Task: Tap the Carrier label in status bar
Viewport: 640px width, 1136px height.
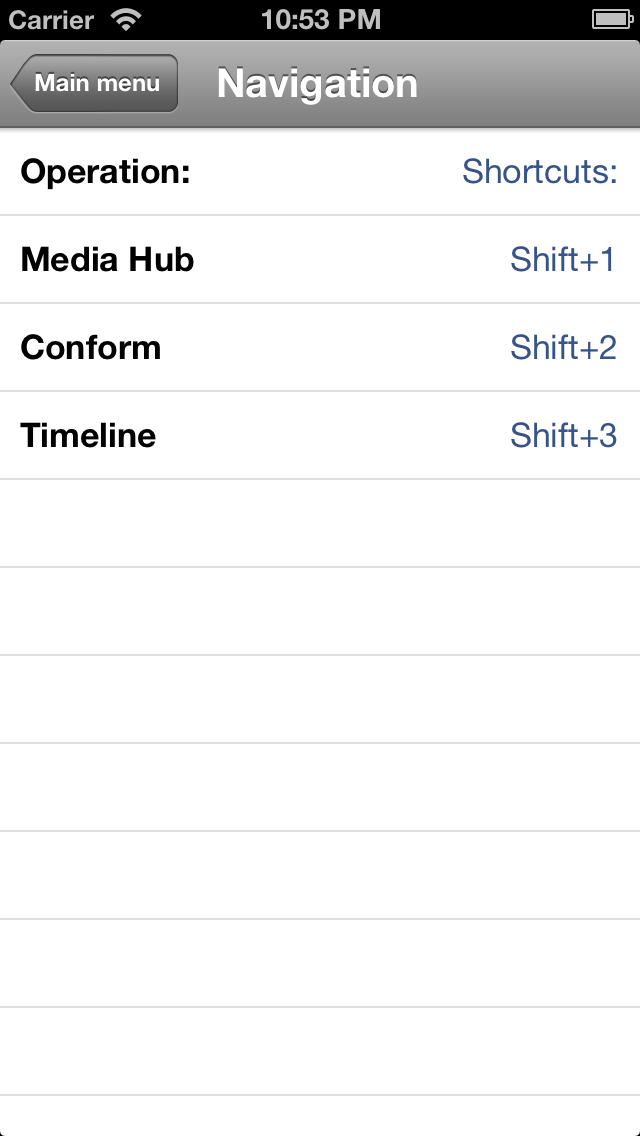Action: click(x=51, y=19)
